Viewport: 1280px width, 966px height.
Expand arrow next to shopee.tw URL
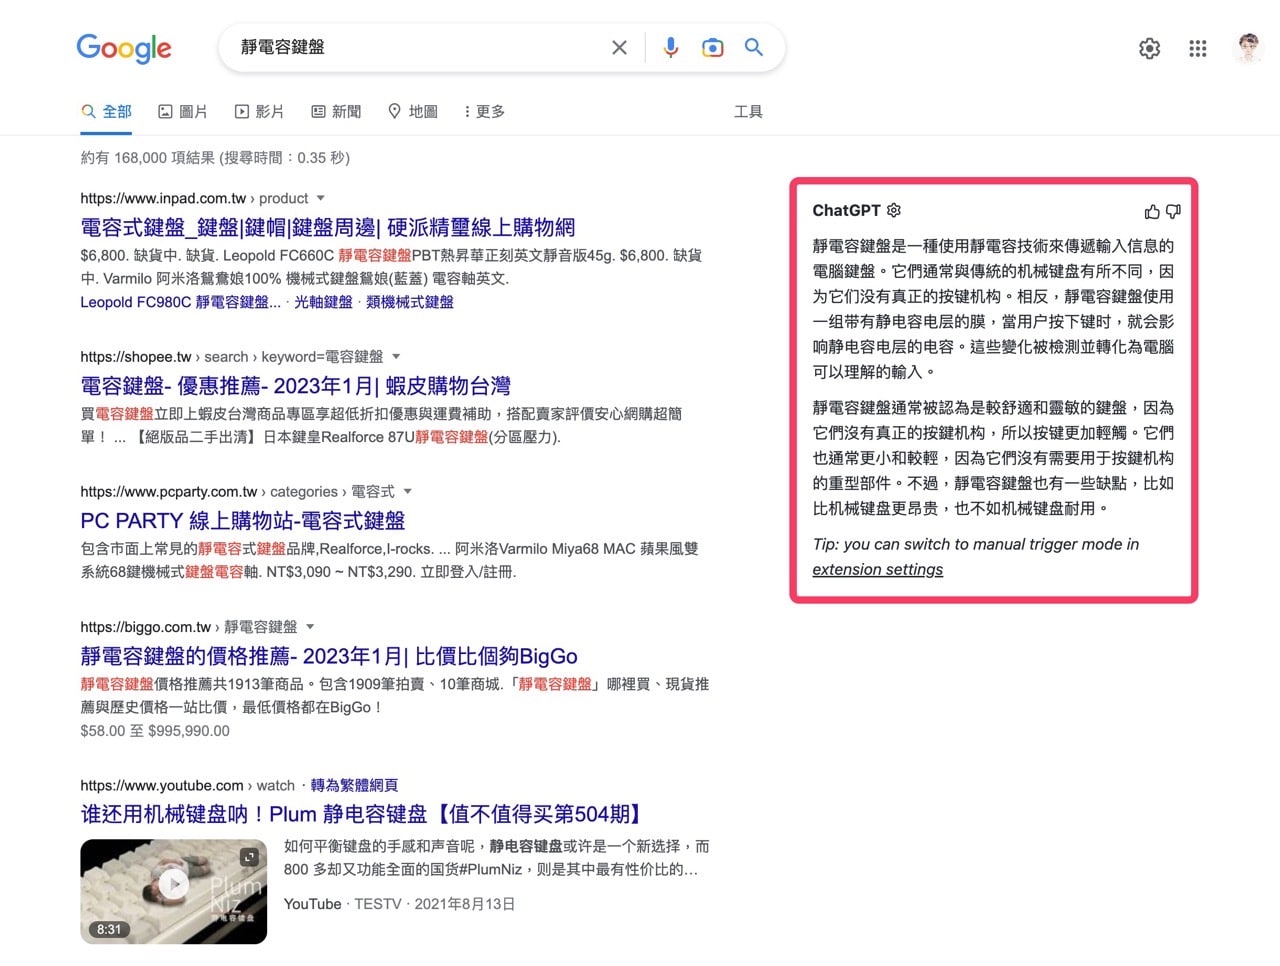(396, 356)
